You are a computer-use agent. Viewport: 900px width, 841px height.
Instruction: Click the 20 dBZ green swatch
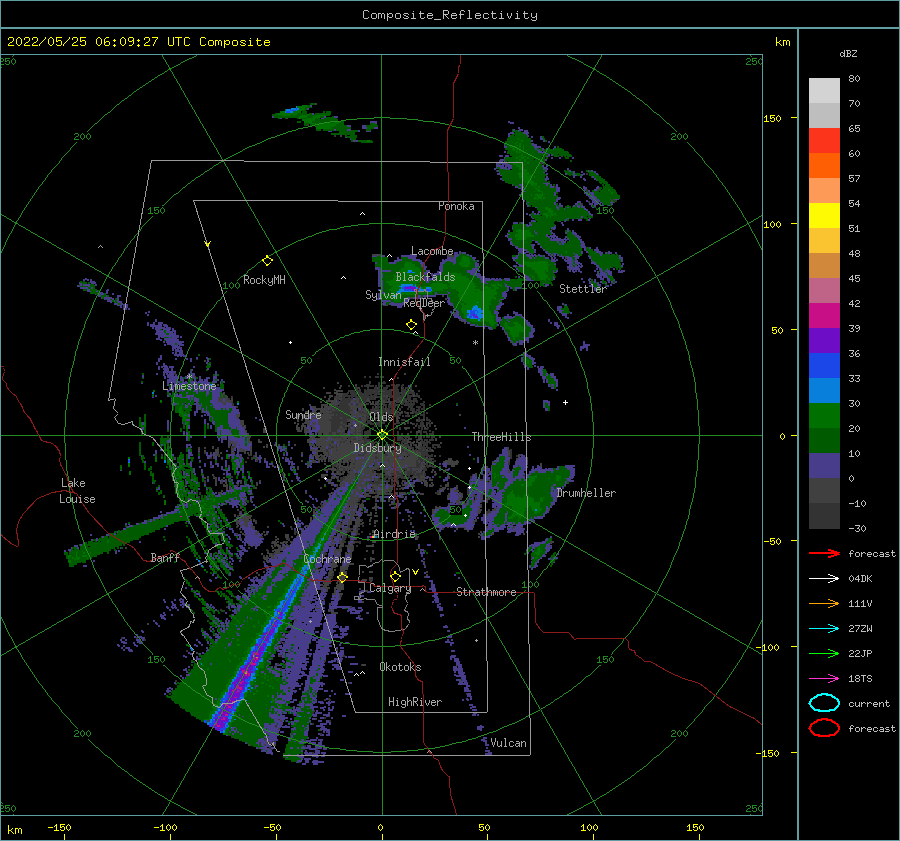pyautogui.click(x=824, y=415)
